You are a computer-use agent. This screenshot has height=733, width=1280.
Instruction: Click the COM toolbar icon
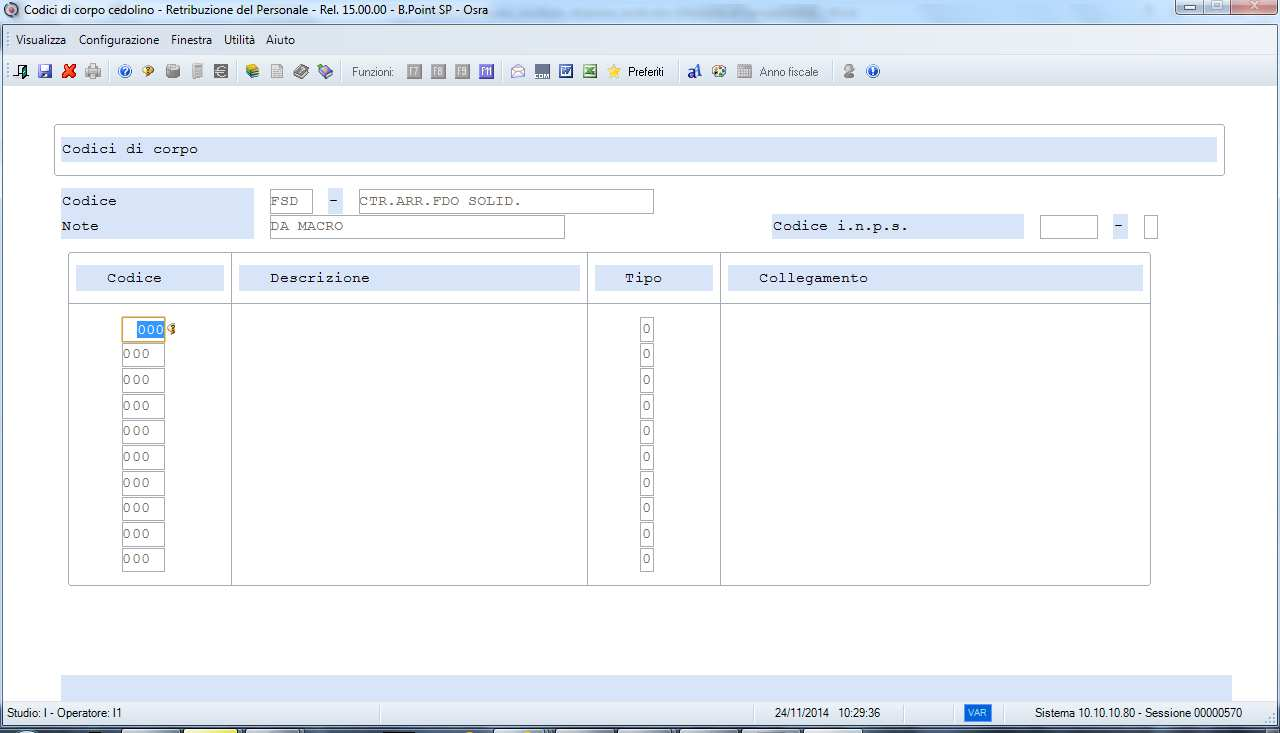(x=542, y=72)
